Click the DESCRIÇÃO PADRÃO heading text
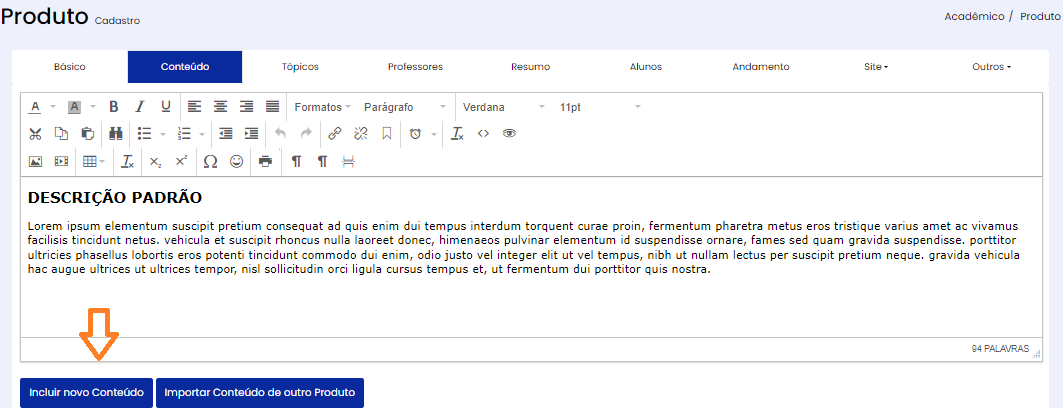 click(115, 198)
